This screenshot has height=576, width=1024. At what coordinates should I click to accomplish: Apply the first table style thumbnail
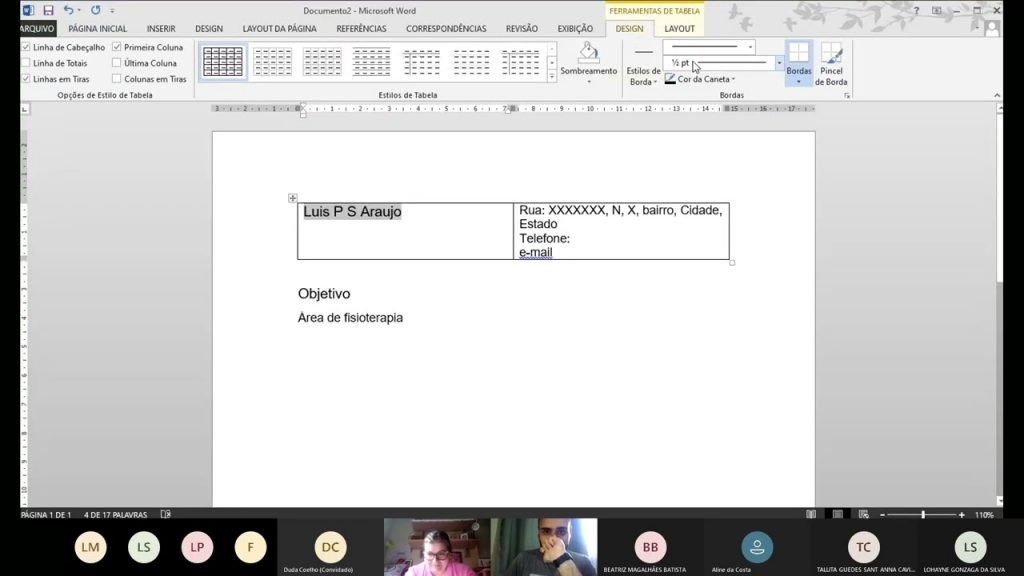point(223,62)
